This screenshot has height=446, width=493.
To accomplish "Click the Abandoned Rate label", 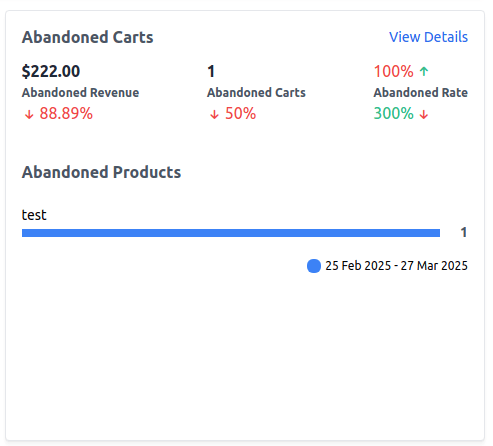I will point(421,93).
